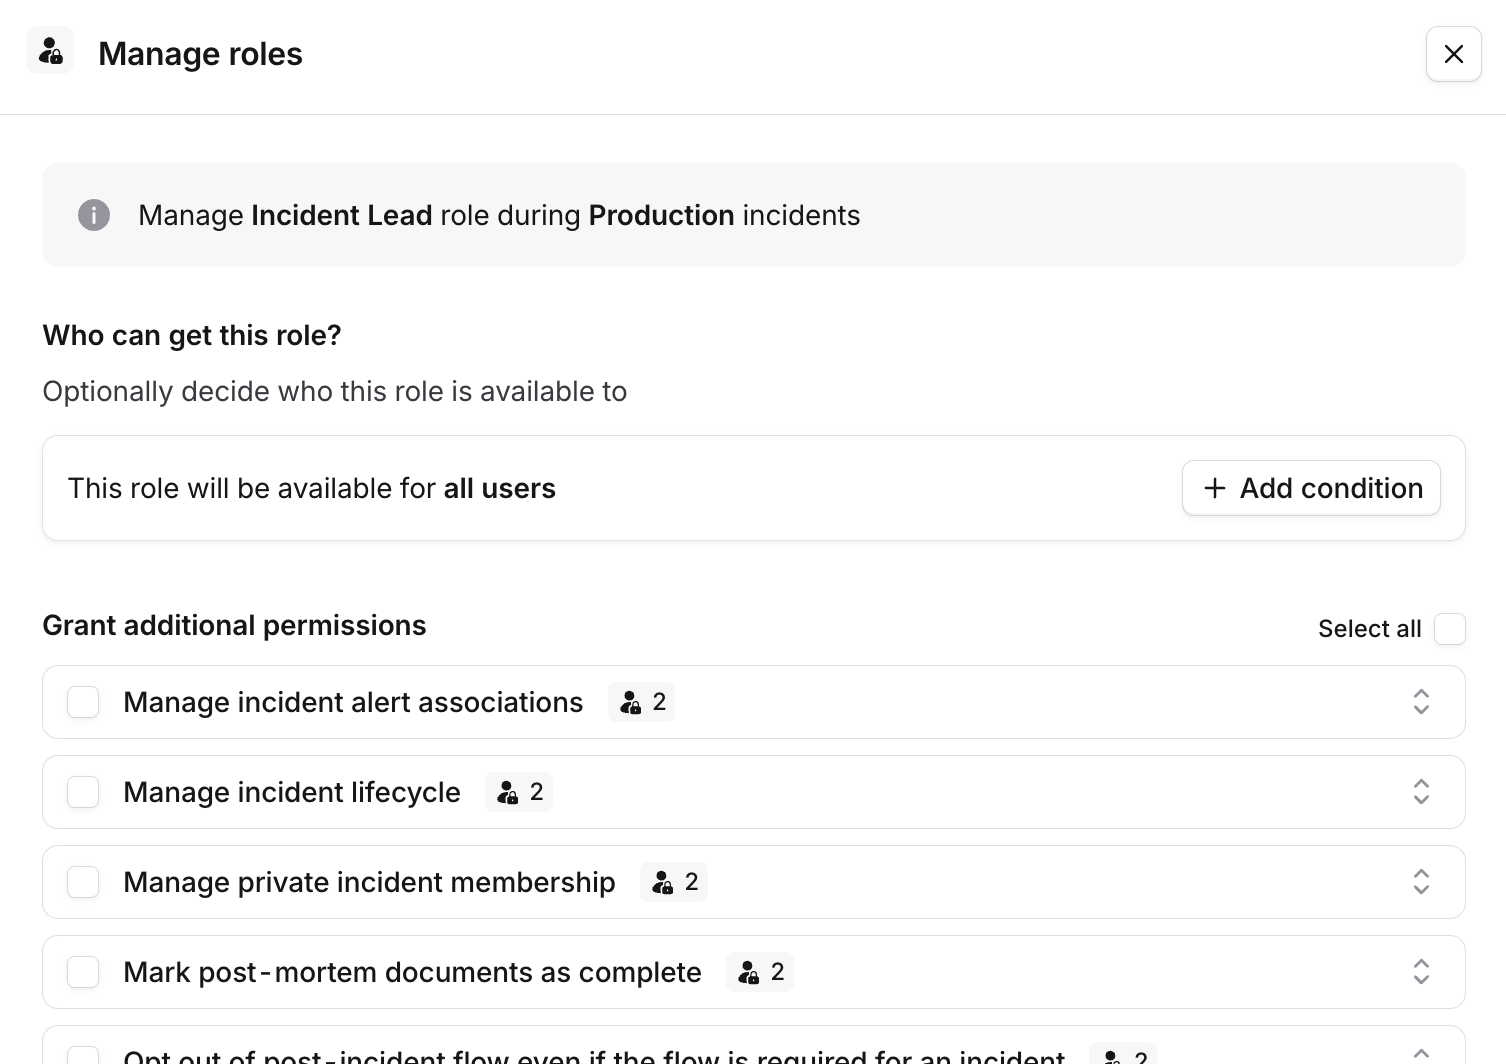1506x1064 pixels.
Task: Click the Add condition button
Action: (1311, 488)
